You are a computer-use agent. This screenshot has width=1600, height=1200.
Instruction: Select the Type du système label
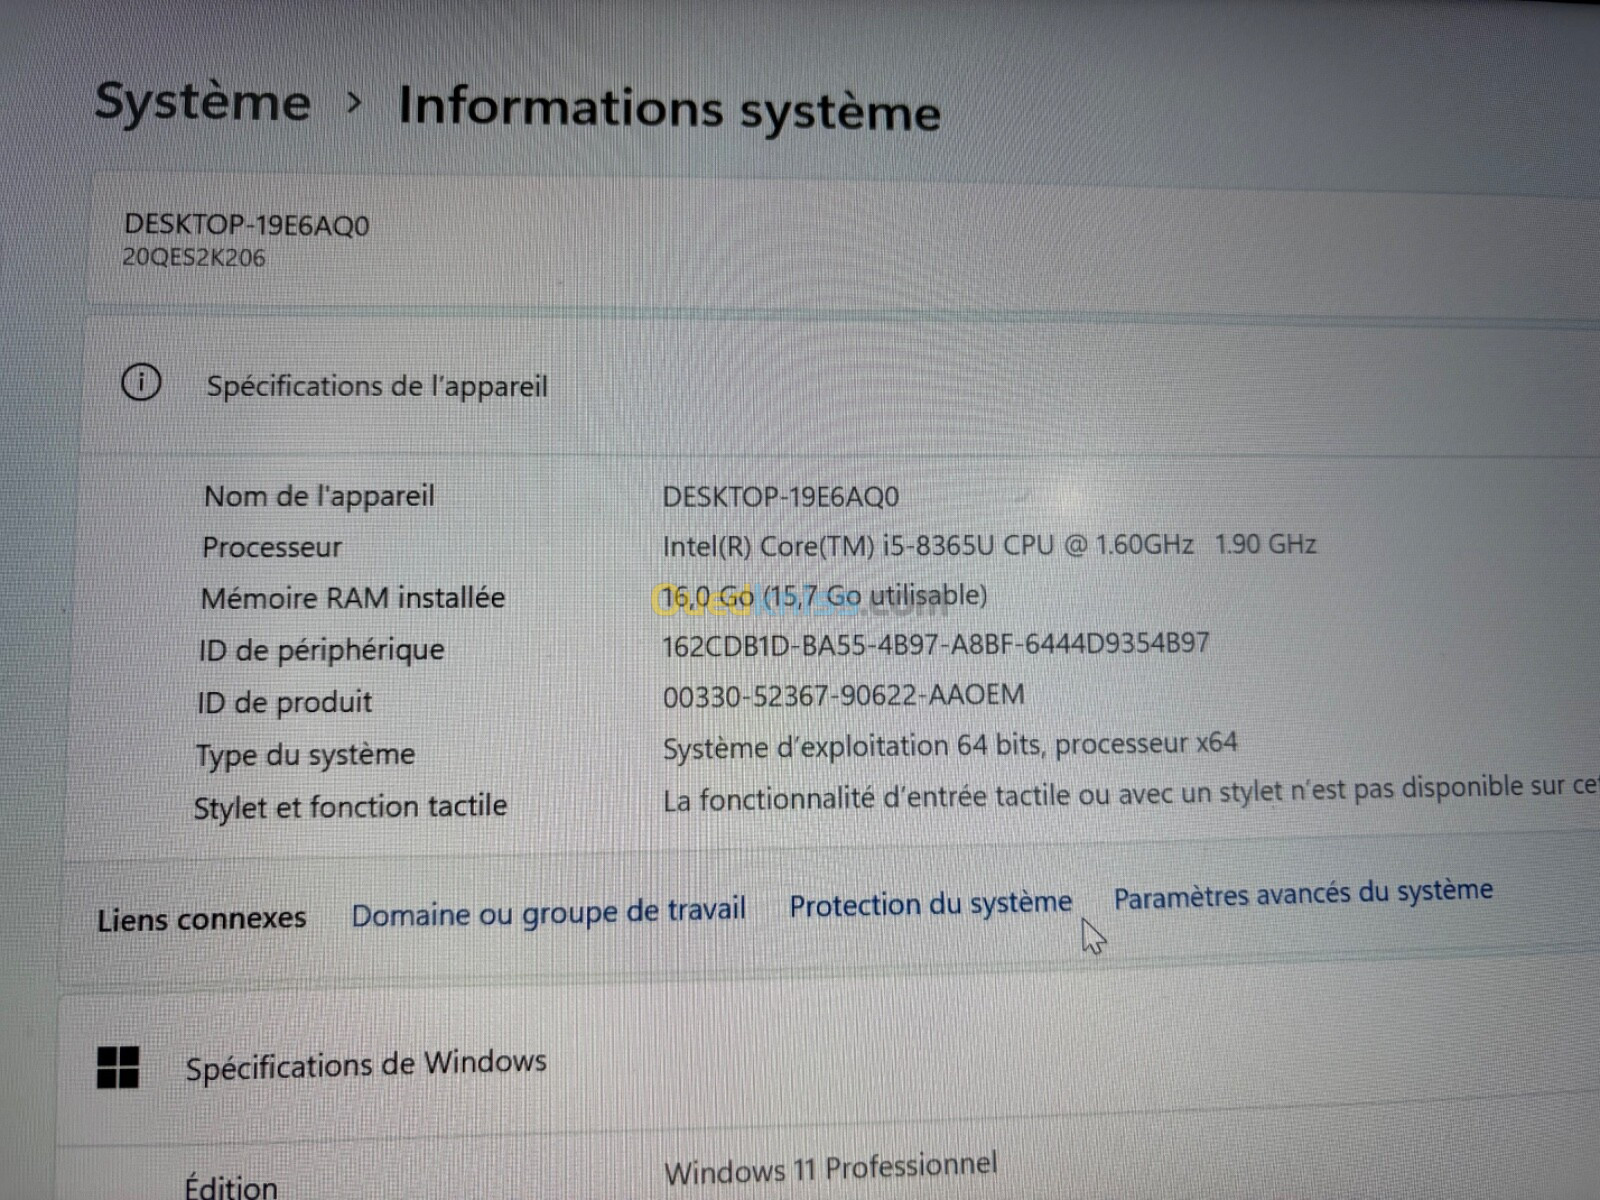[x=305, y=755]
